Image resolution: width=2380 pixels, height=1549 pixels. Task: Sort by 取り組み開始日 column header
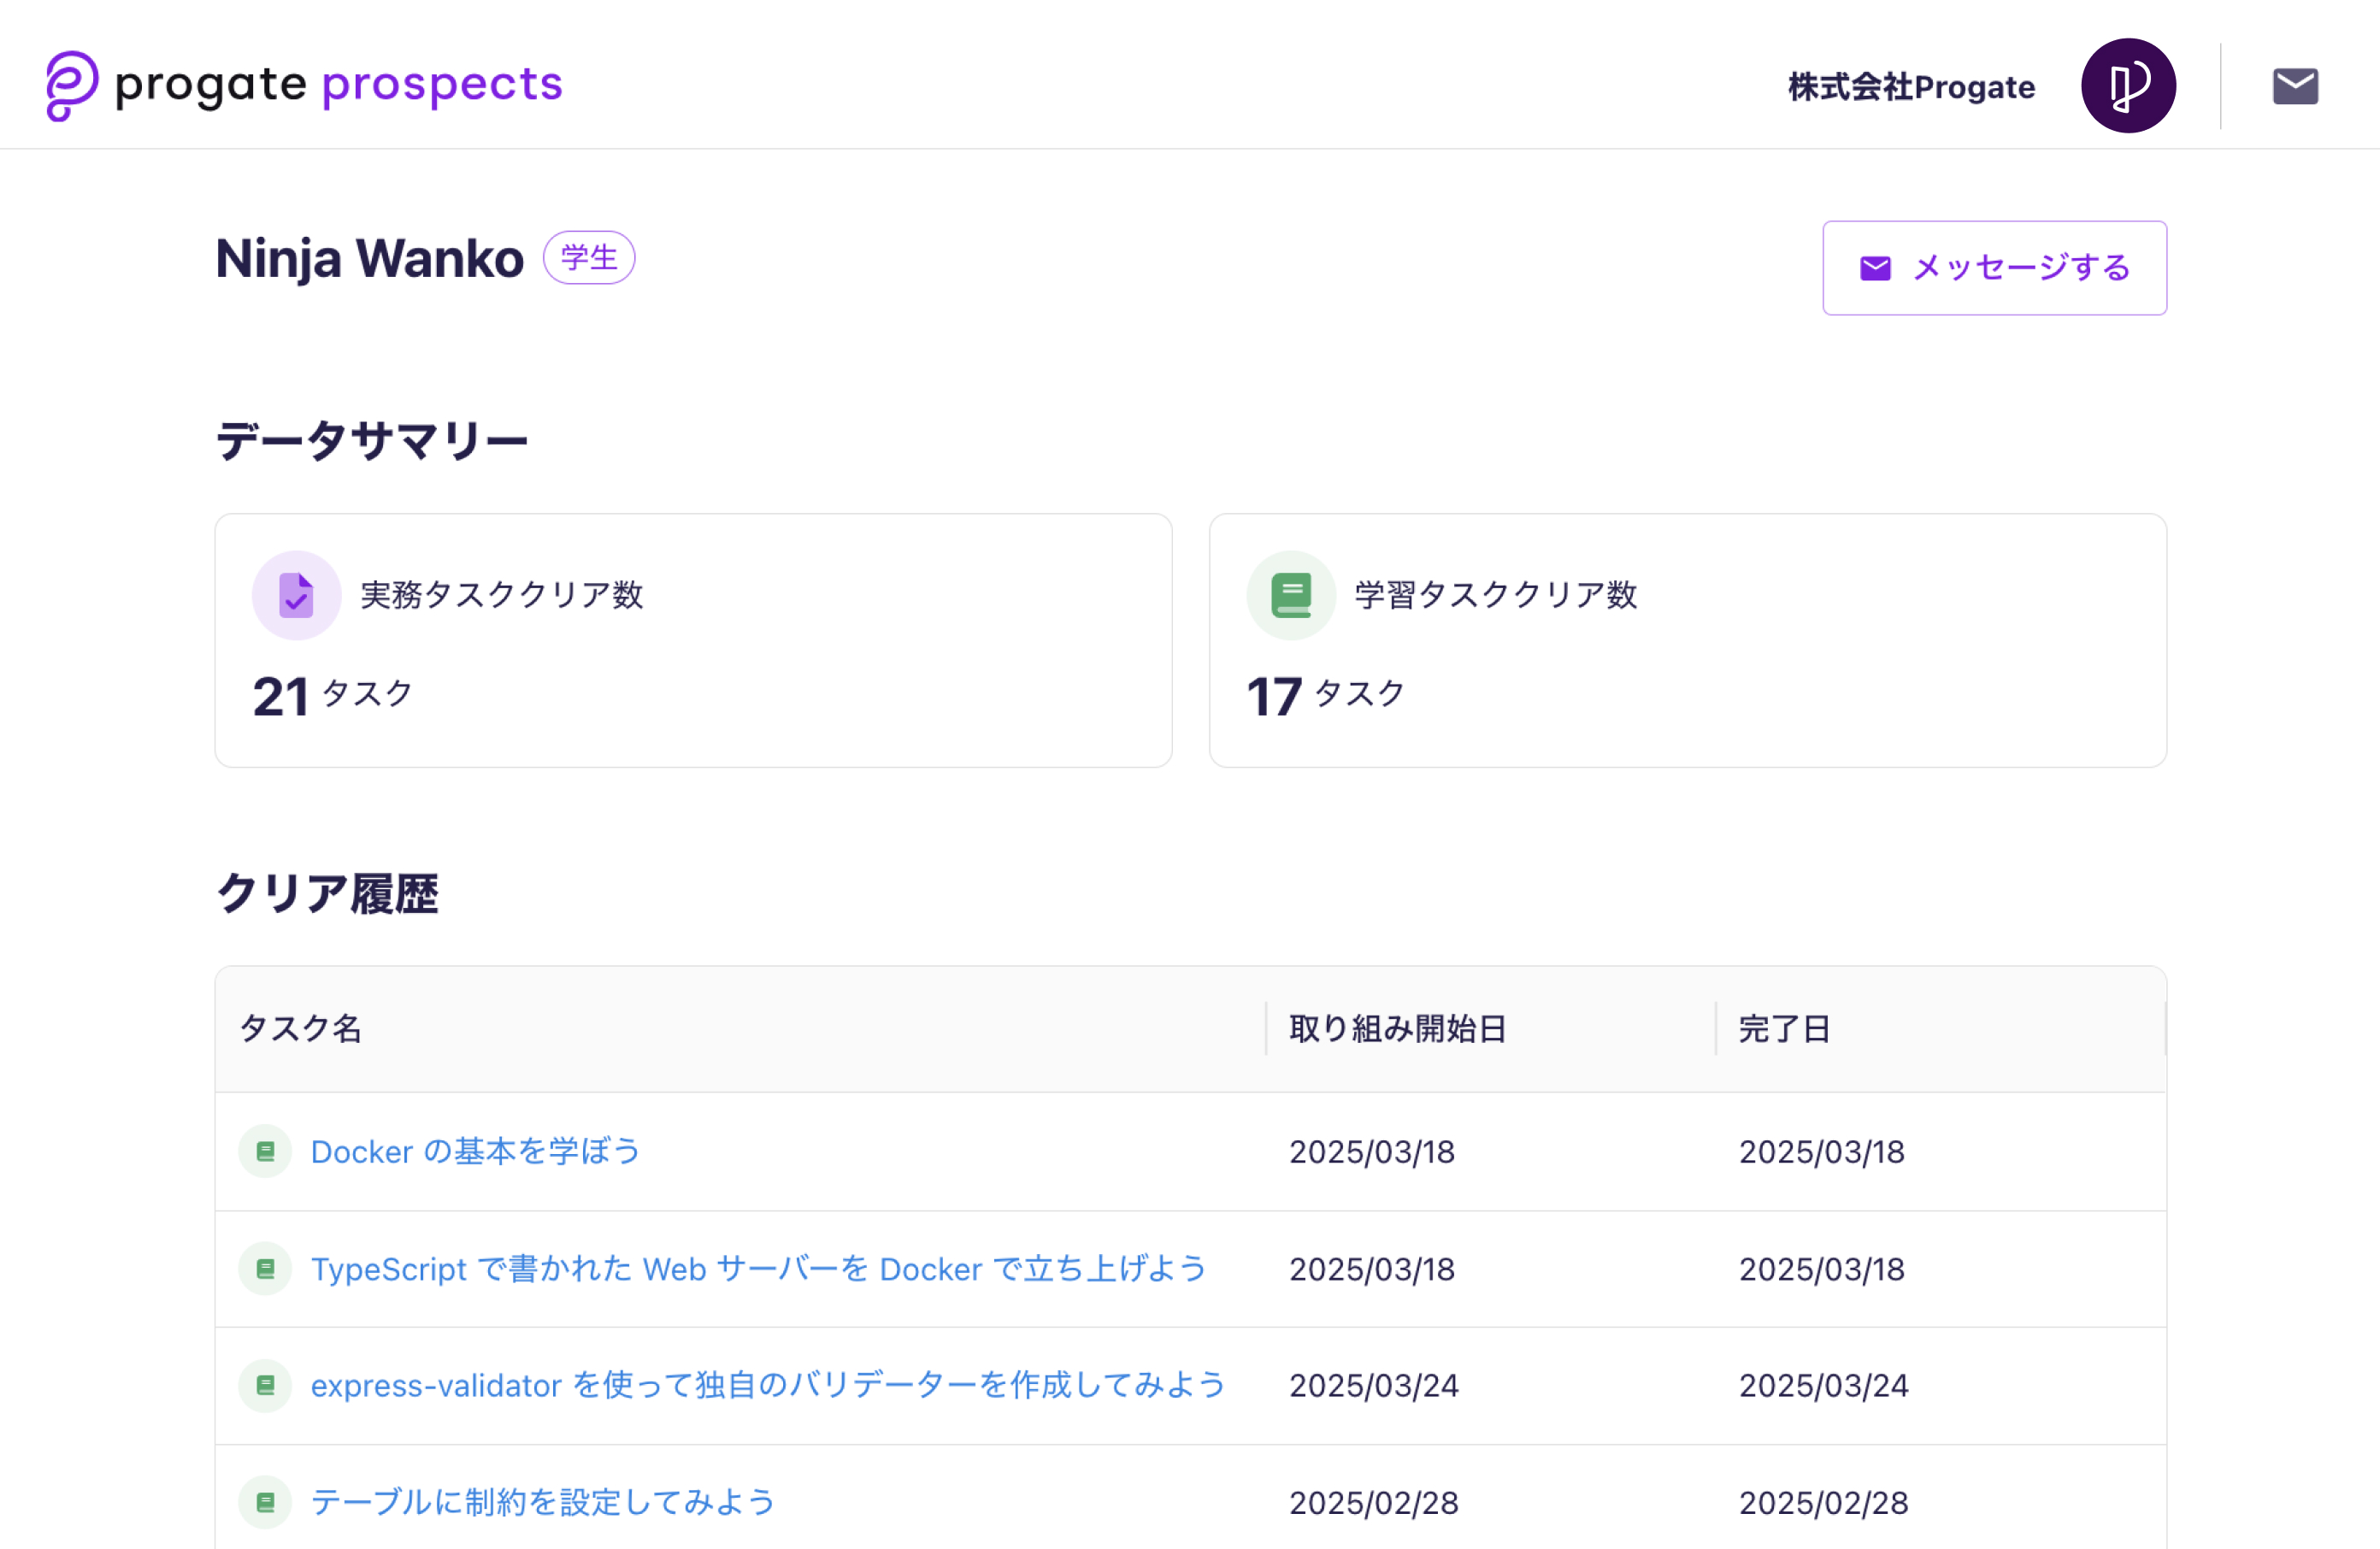point(1397,1029)
